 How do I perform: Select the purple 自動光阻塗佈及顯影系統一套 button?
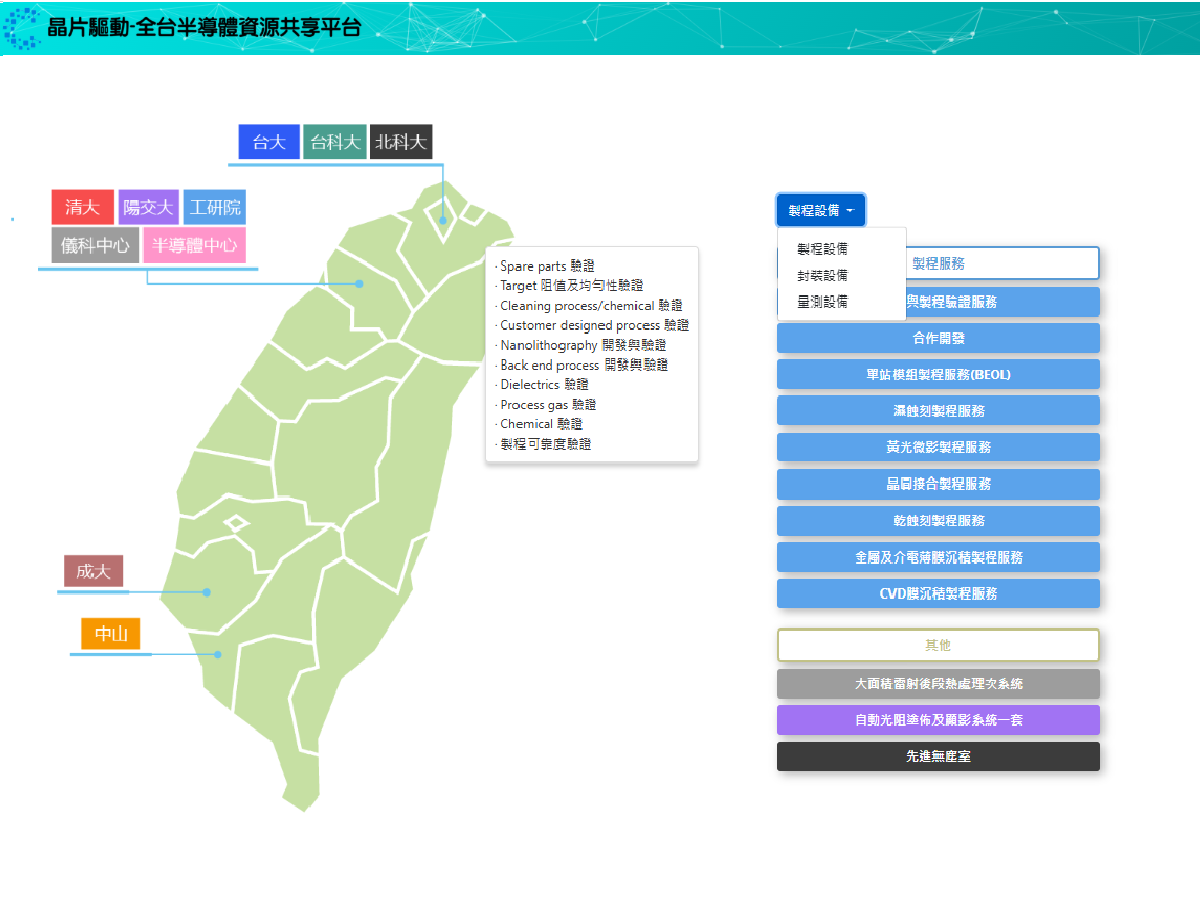[x=938, y=720]
